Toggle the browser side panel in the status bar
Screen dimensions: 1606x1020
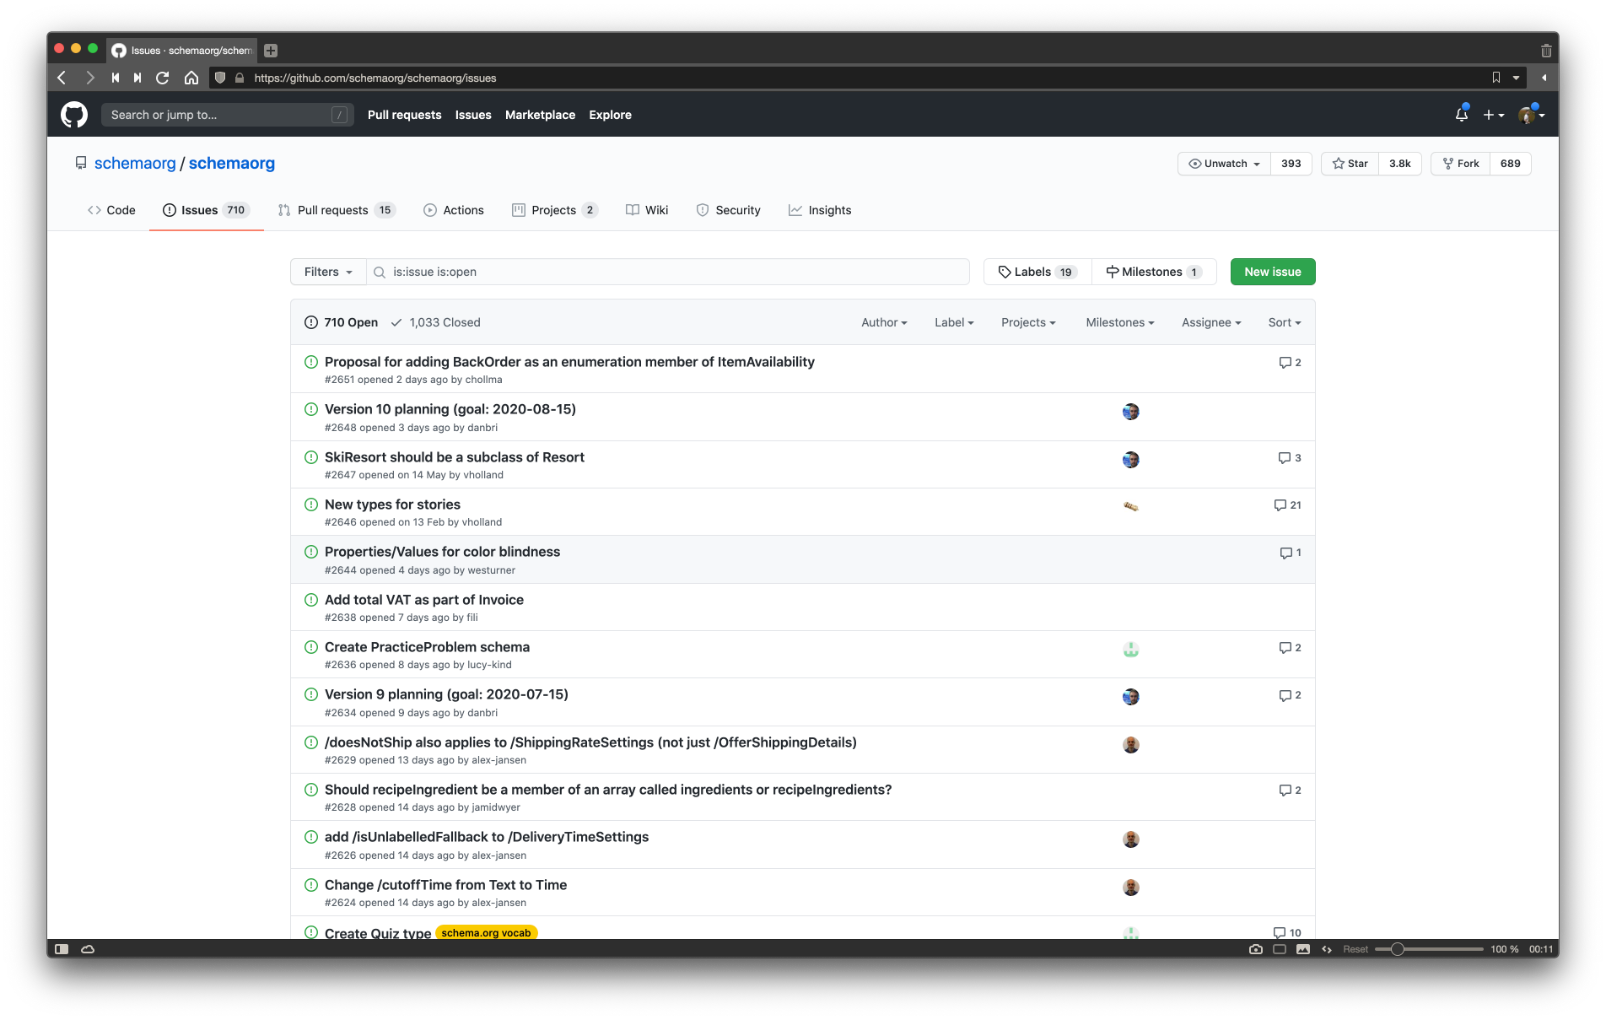pyautogui.click(x=62, y=949)
